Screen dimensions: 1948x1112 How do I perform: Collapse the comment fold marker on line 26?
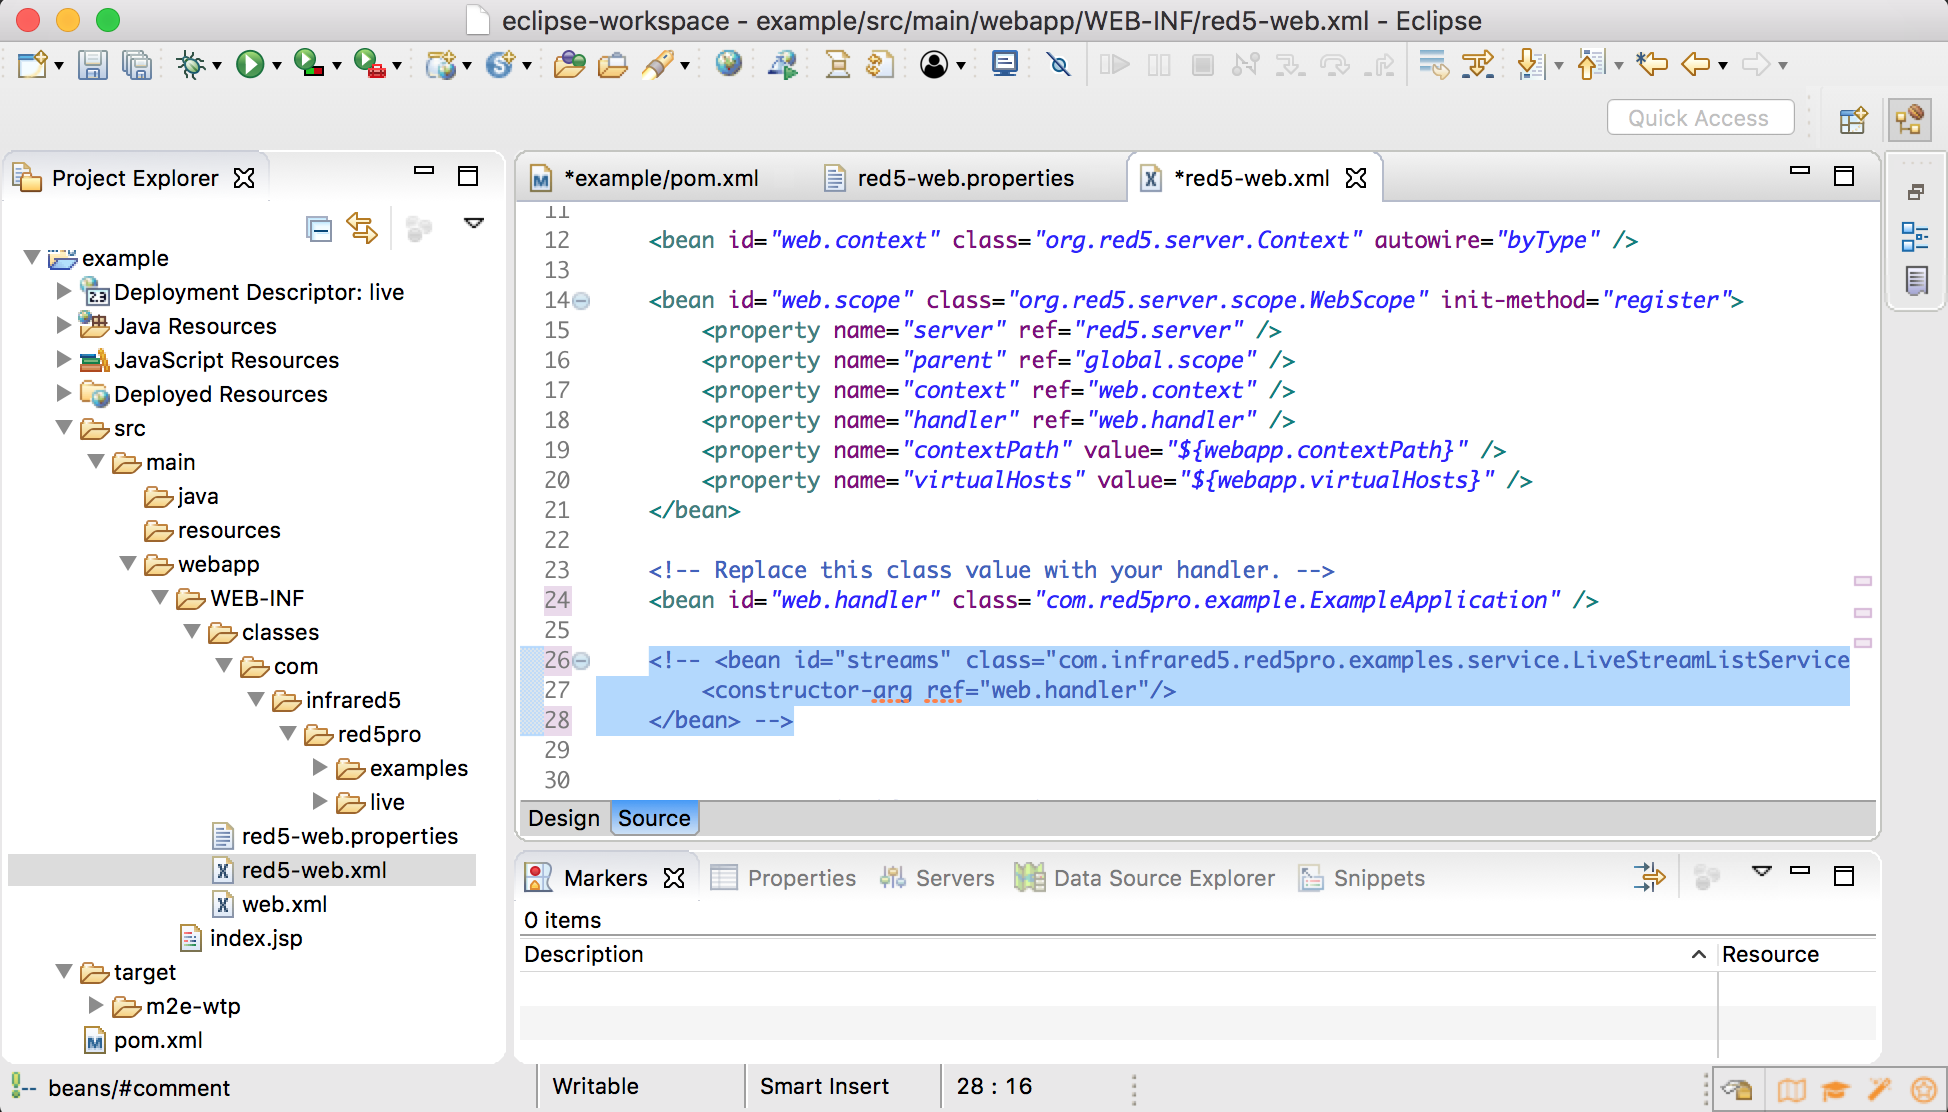point(581,660)
